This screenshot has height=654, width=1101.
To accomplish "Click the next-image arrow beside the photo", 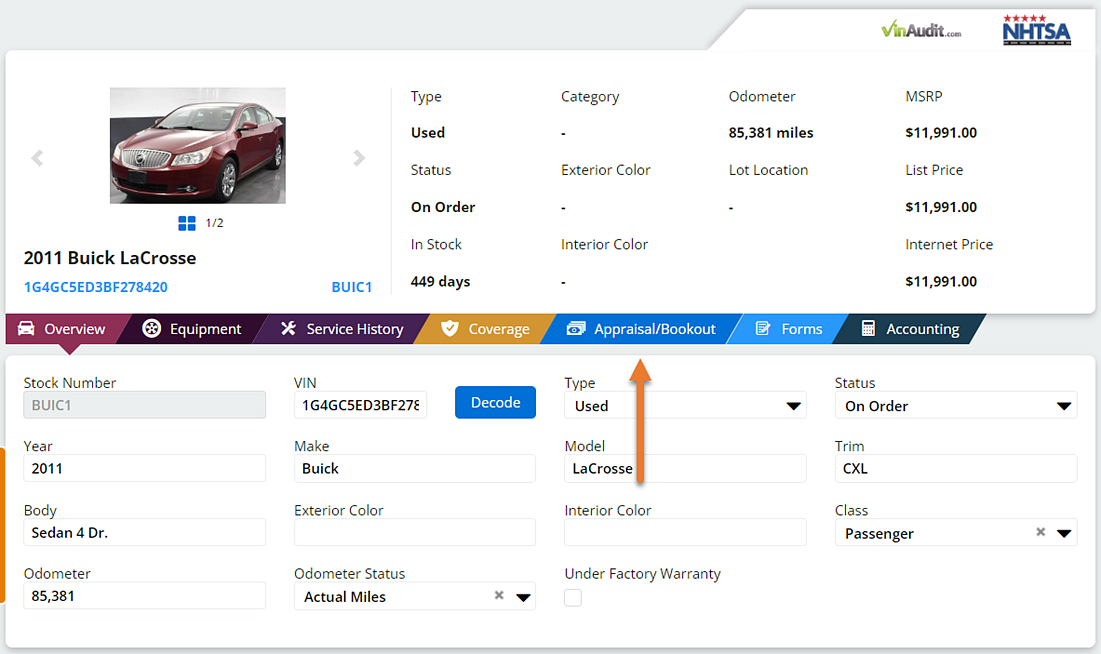I will tap(359, 157).
